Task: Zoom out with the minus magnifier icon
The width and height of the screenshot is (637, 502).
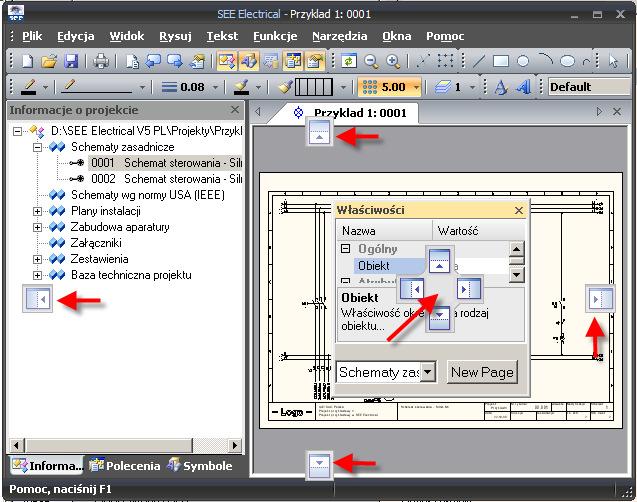Action: 371,61
